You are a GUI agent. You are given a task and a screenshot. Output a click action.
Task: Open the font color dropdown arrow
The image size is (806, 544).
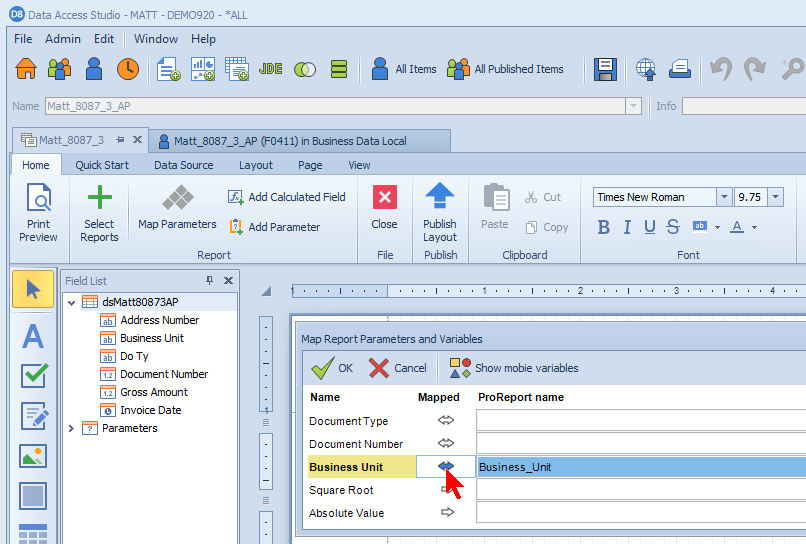pyautogui.click(x=754, y=227)
